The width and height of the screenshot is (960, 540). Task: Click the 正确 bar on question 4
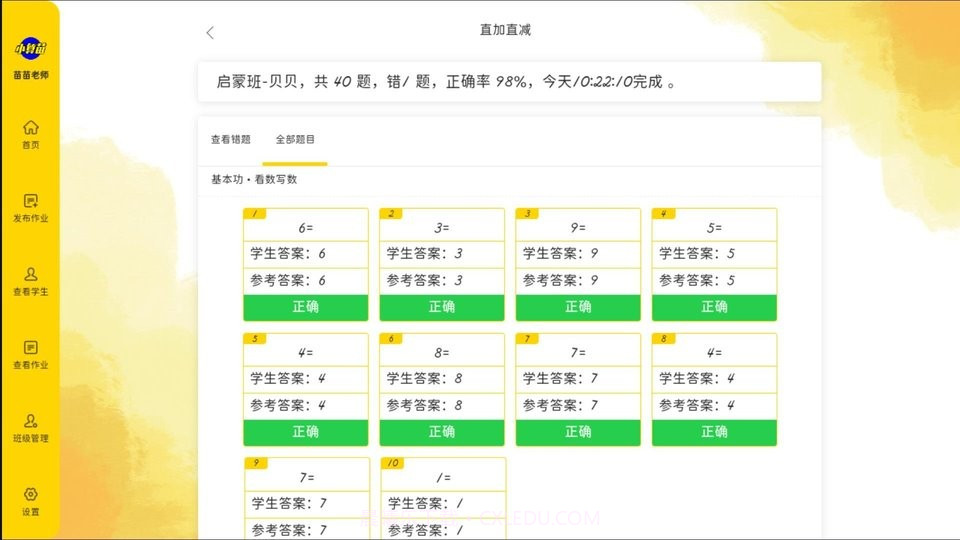coord(714,307)
